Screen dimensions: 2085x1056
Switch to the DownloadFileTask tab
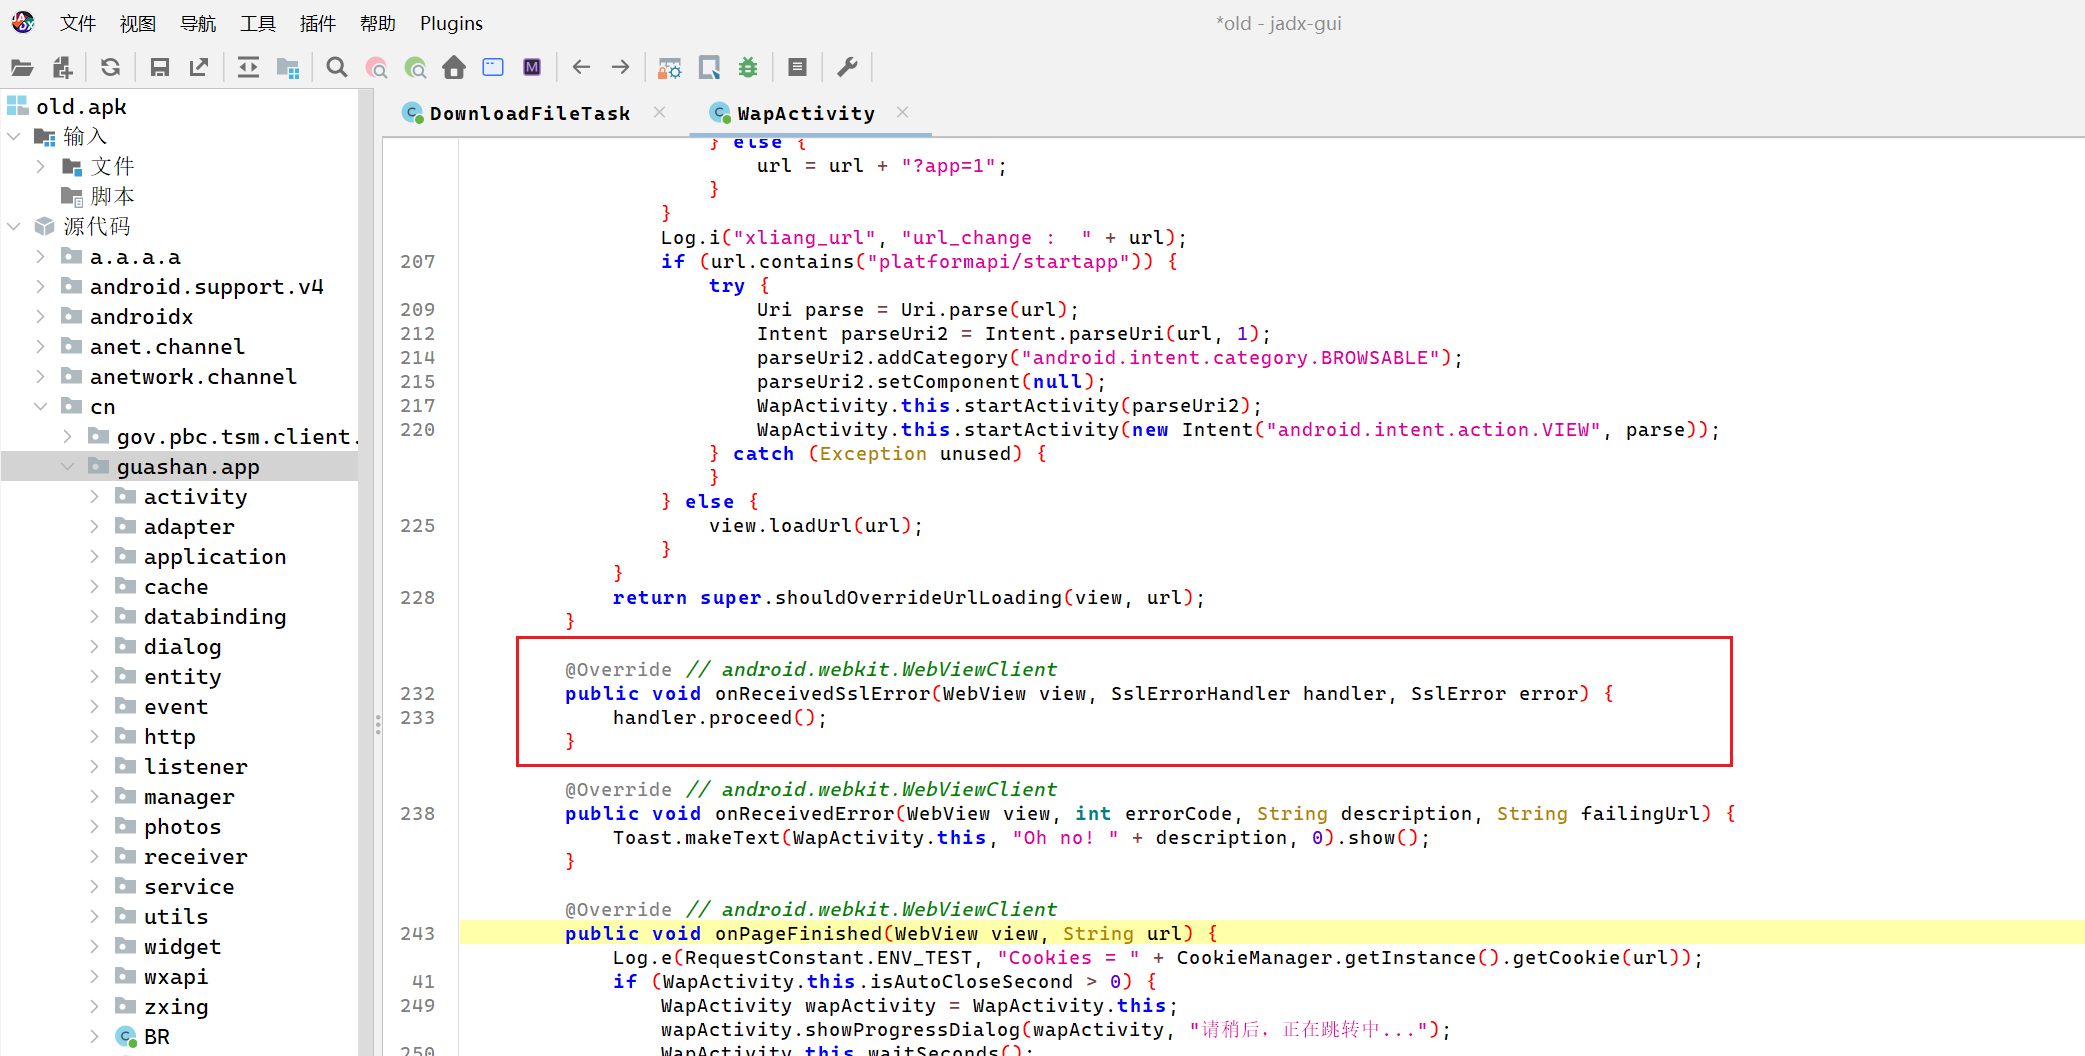click(529, 114)
